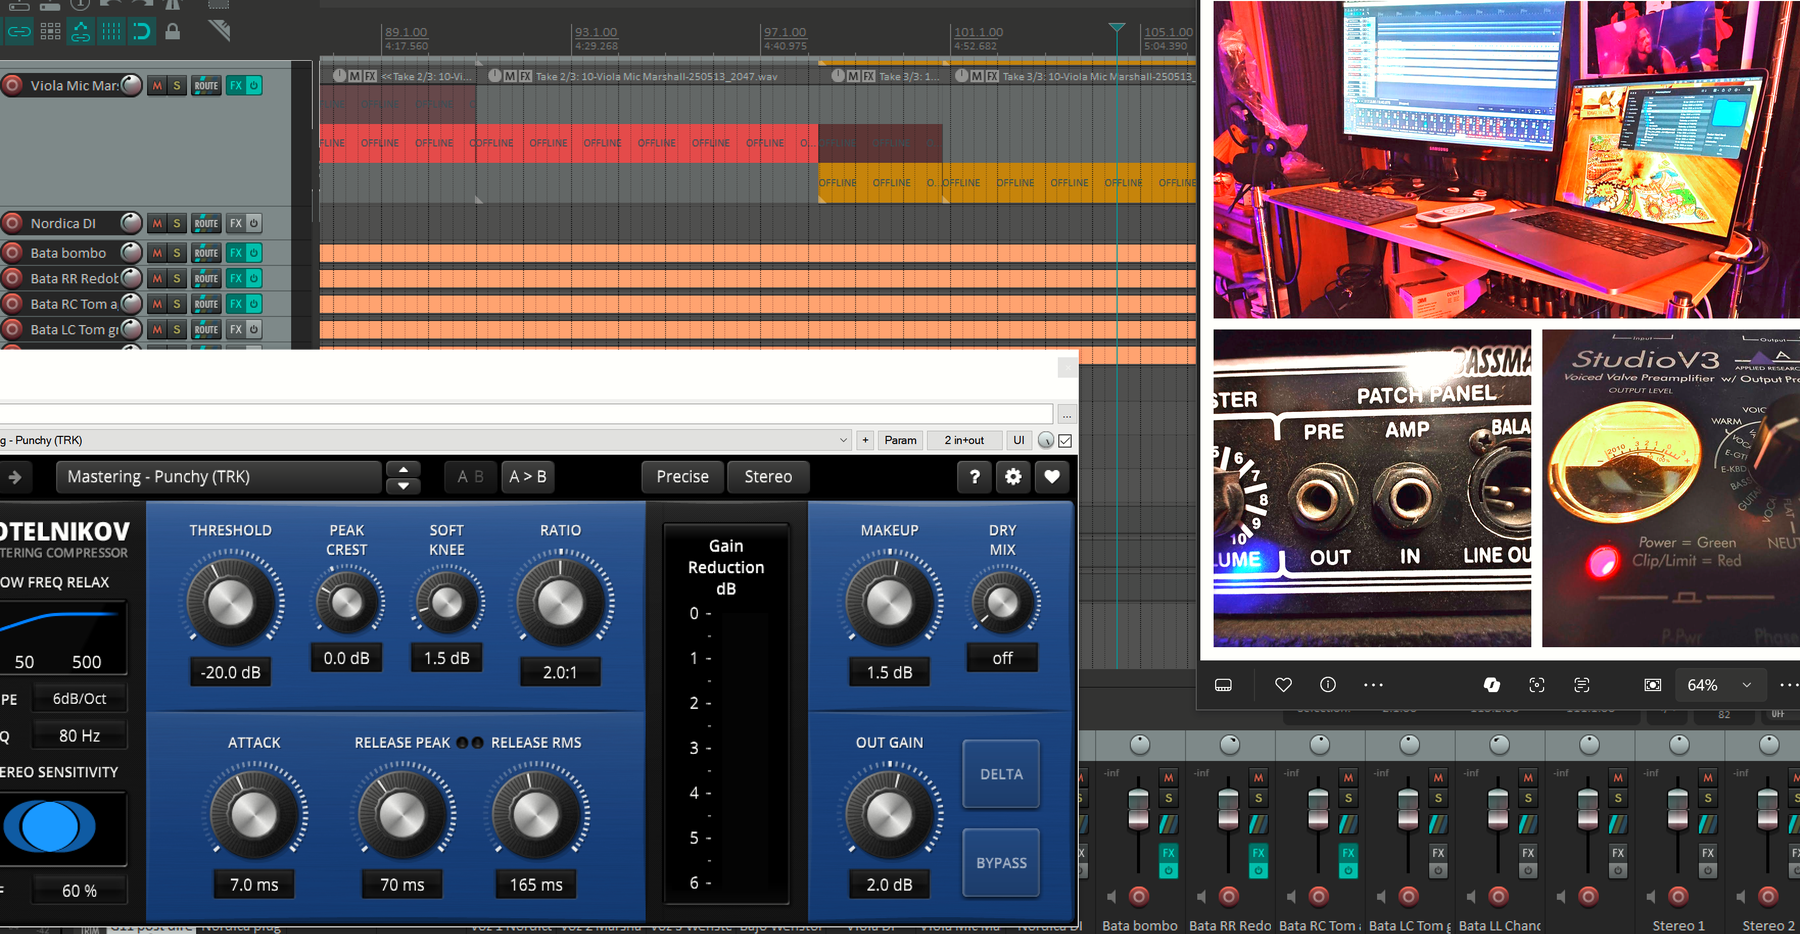
Task: Copy A to B settings
Action: tap(528, 477)
